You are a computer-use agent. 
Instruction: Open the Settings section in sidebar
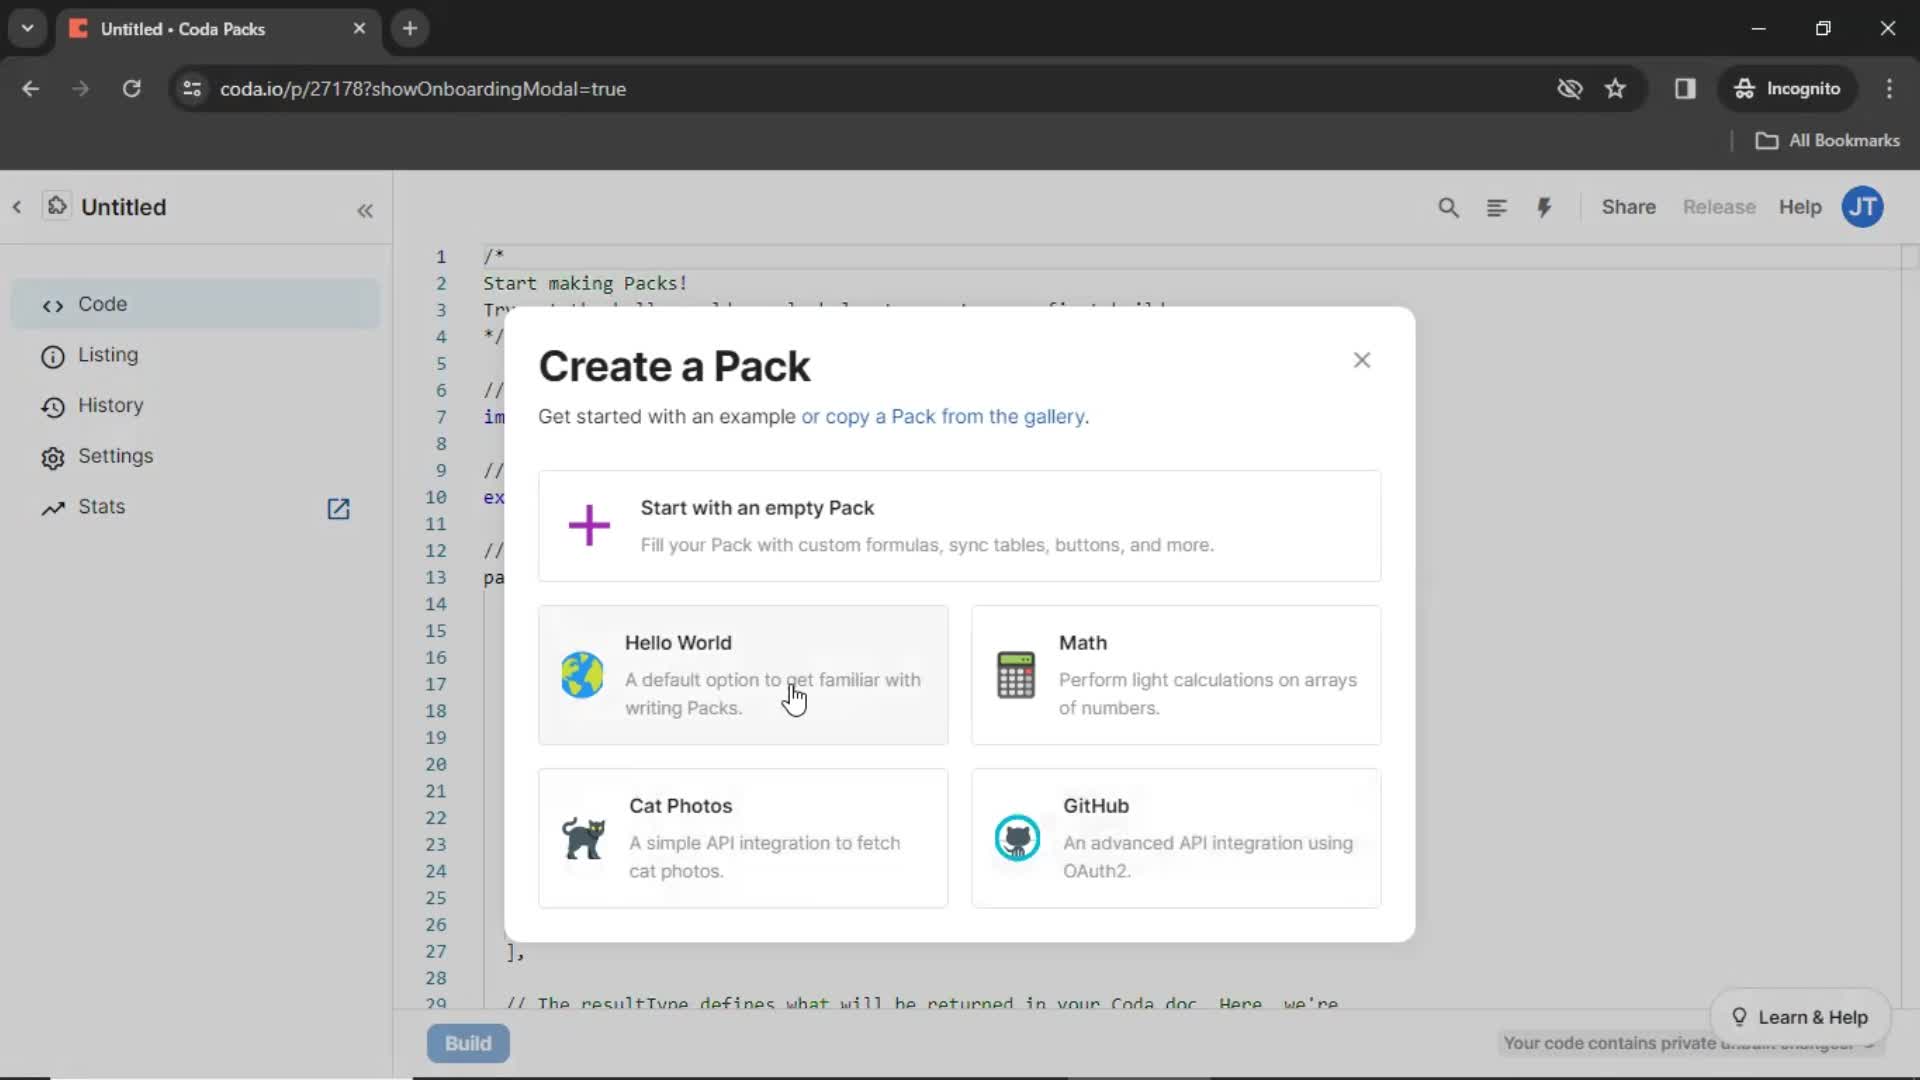[195, 456]
